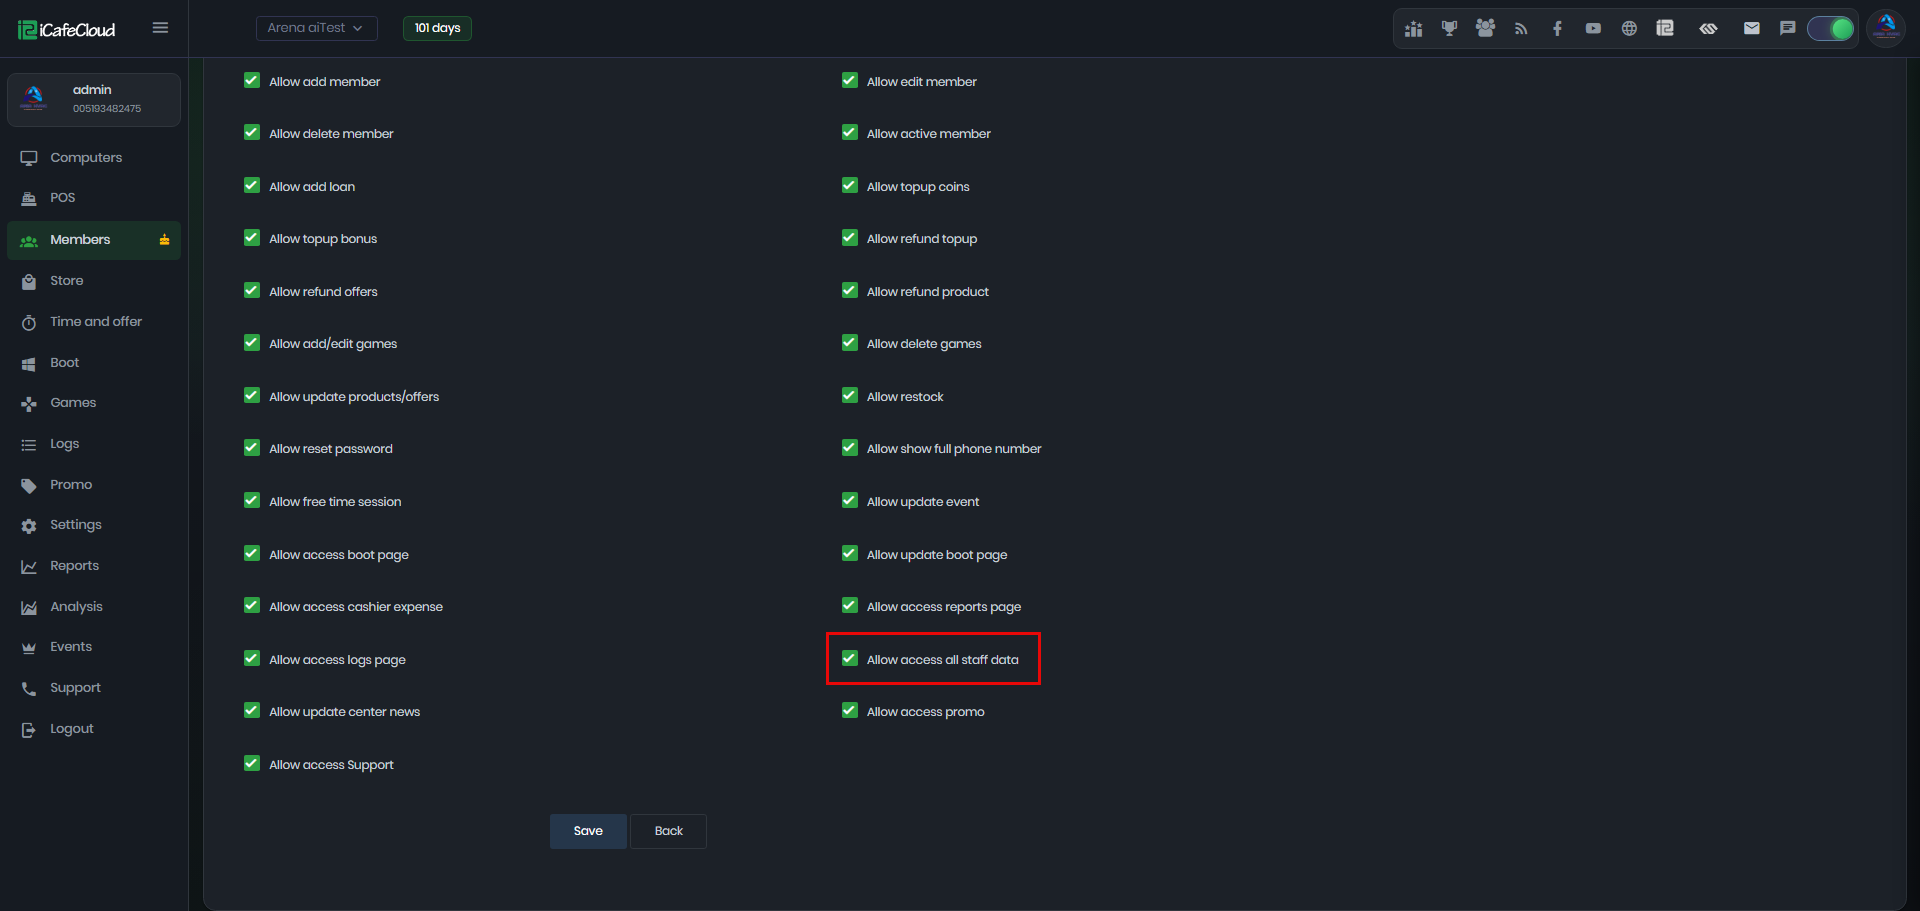Click the 101 days license badge
1920x911 pixels.
click(x=437, y=28)
